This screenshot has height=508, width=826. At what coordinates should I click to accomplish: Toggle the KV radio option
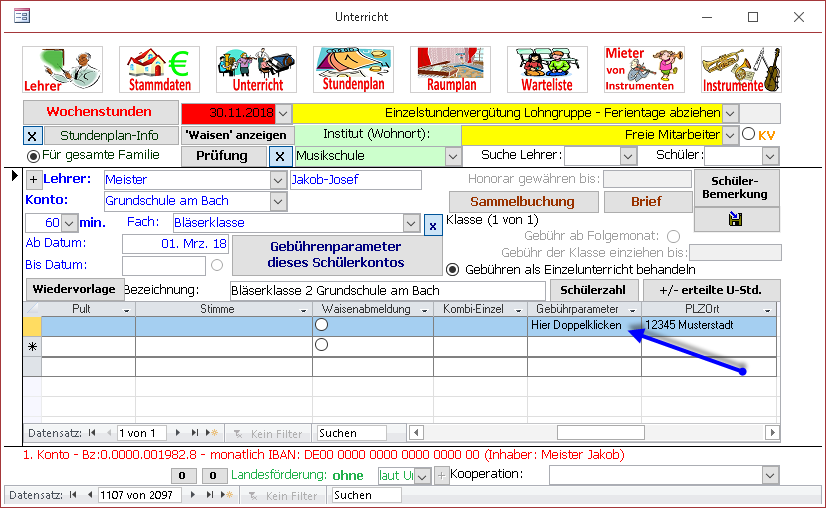tap(748, 134)
